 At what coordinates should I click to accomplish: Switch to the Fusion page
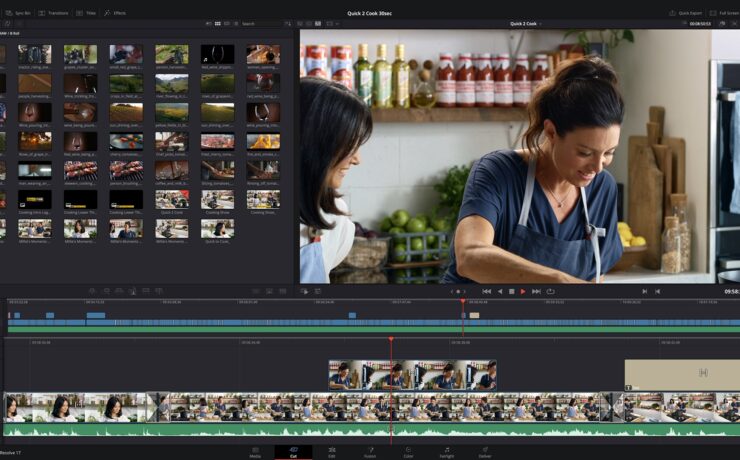[370, 452]
